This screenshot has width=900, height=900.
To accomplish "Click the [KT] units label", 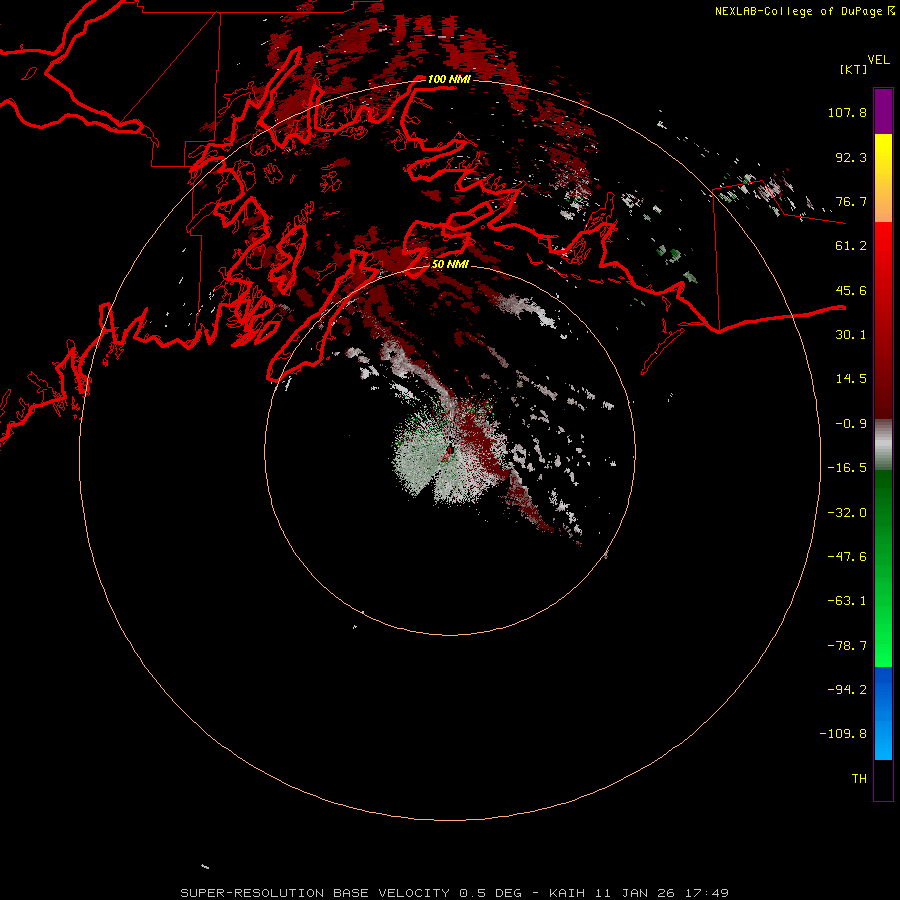I will [854, 69].
